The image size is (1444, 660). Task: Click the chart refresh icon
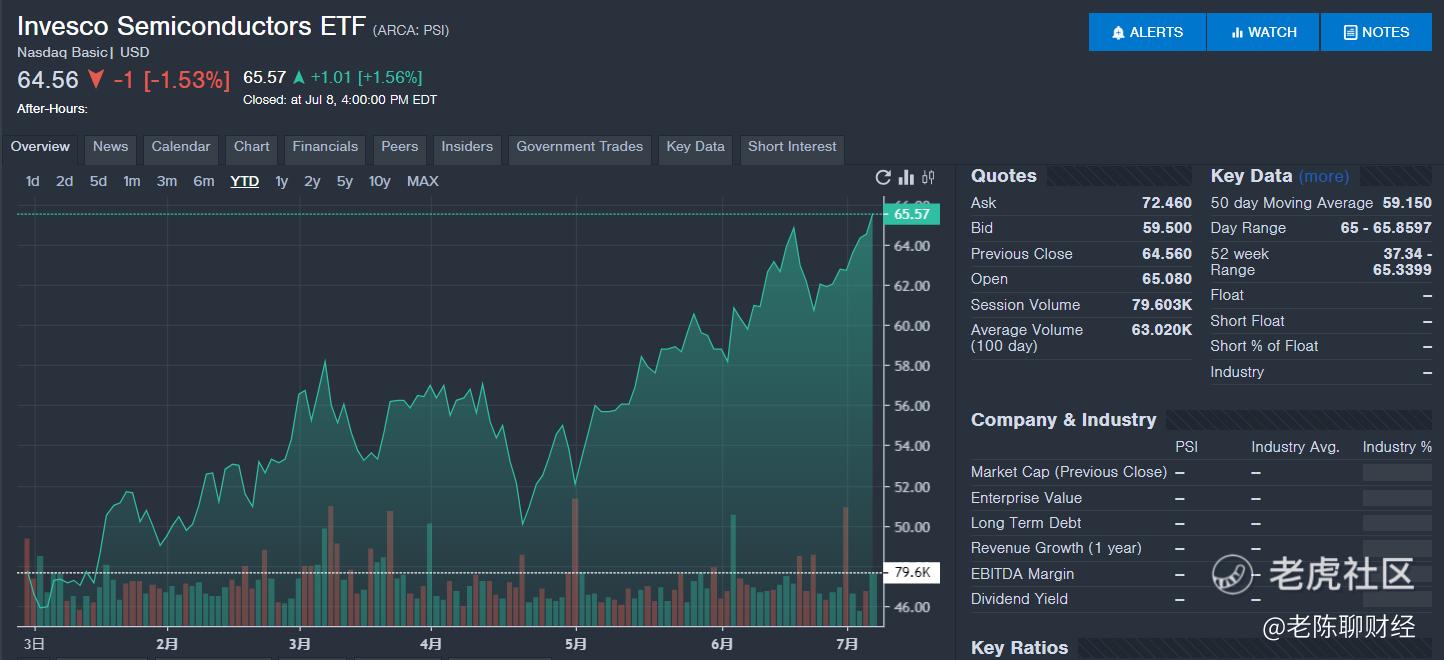click(883, 178)
